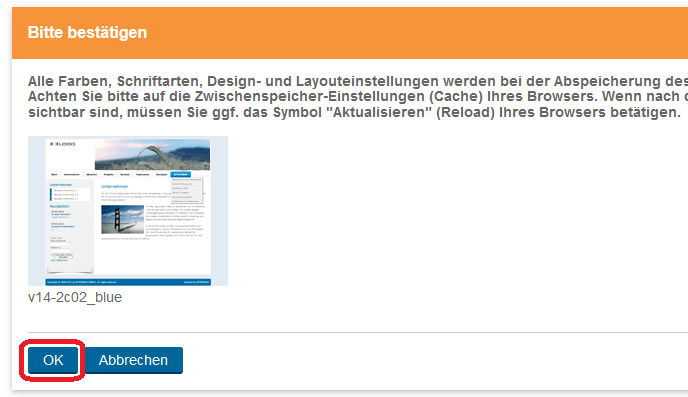The height and width of the screenshot is (397, 688).
Task: Click the open dropdown menu in the preview
Action: tap(186, 190)
